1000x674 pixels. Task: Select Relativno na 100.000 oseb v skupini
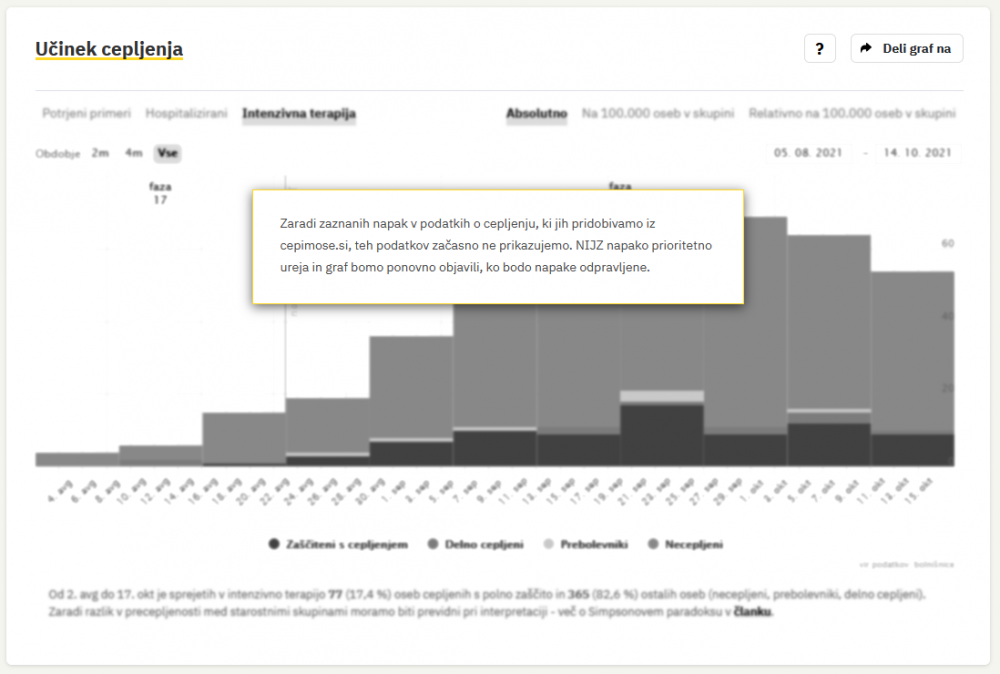coord(852,114)
